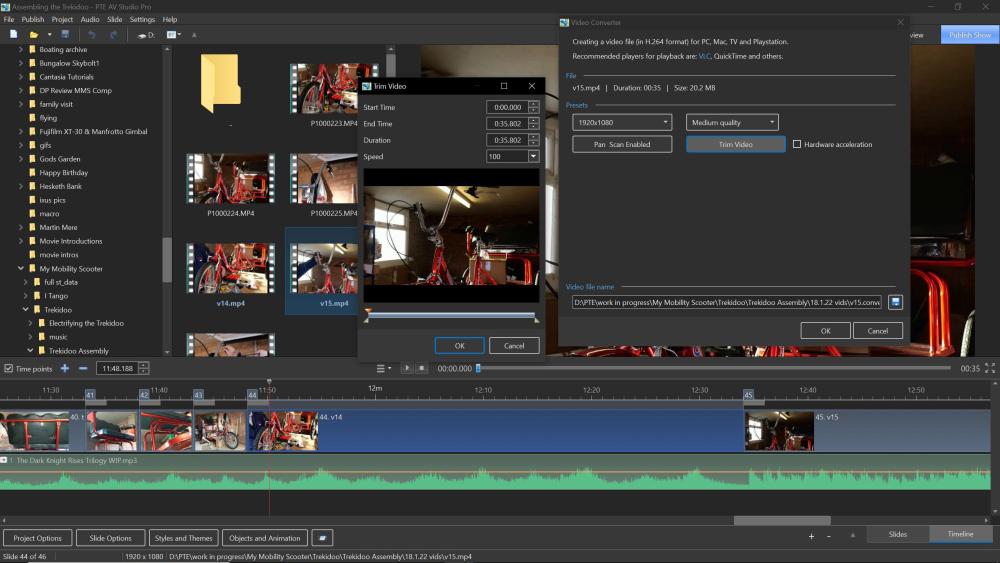Viewport: 1000px width, 563px height.
Task: Click the fullscreen preview icon
Action: coord(990,368)
